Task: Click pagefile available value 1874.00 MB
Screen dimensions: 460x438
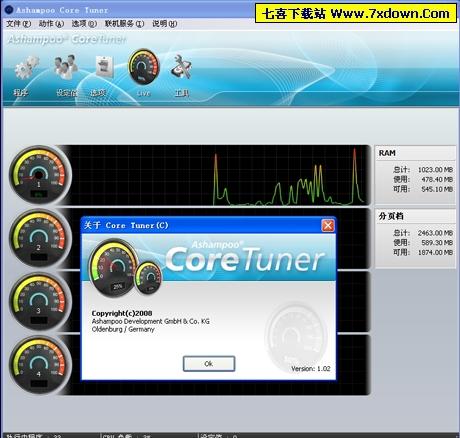Action: point(435,253)
